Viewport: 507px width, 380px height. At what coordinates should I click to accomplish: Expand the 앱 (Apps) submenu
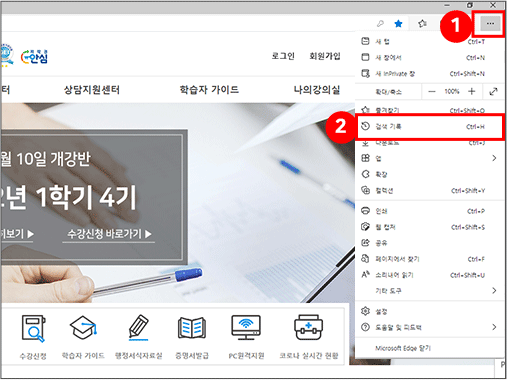[x=430, y=158]
